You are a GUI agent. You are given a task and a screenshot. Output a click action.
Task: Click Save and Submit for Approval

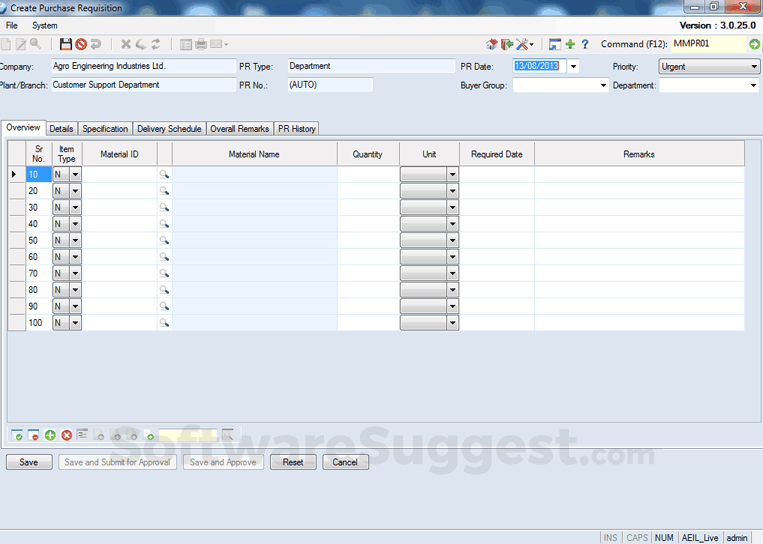(117, 462)
